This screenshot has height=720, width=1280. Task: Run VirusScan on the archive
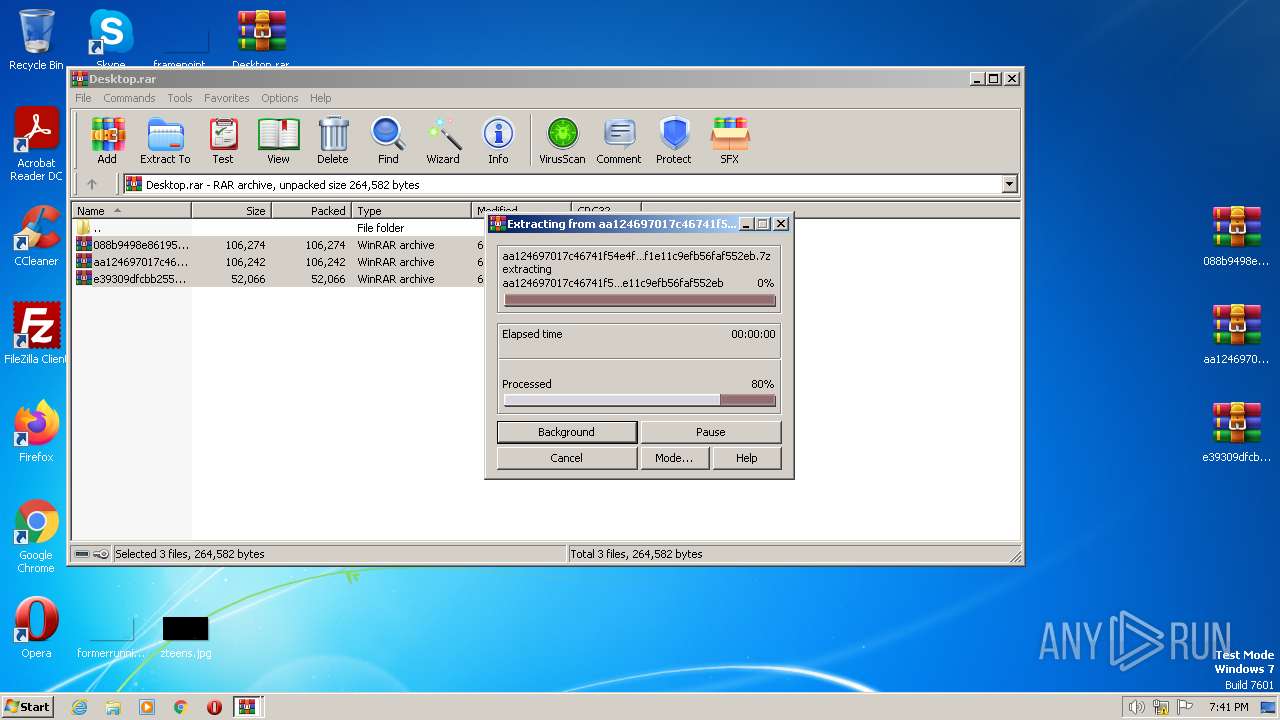(x=562, y=141)
